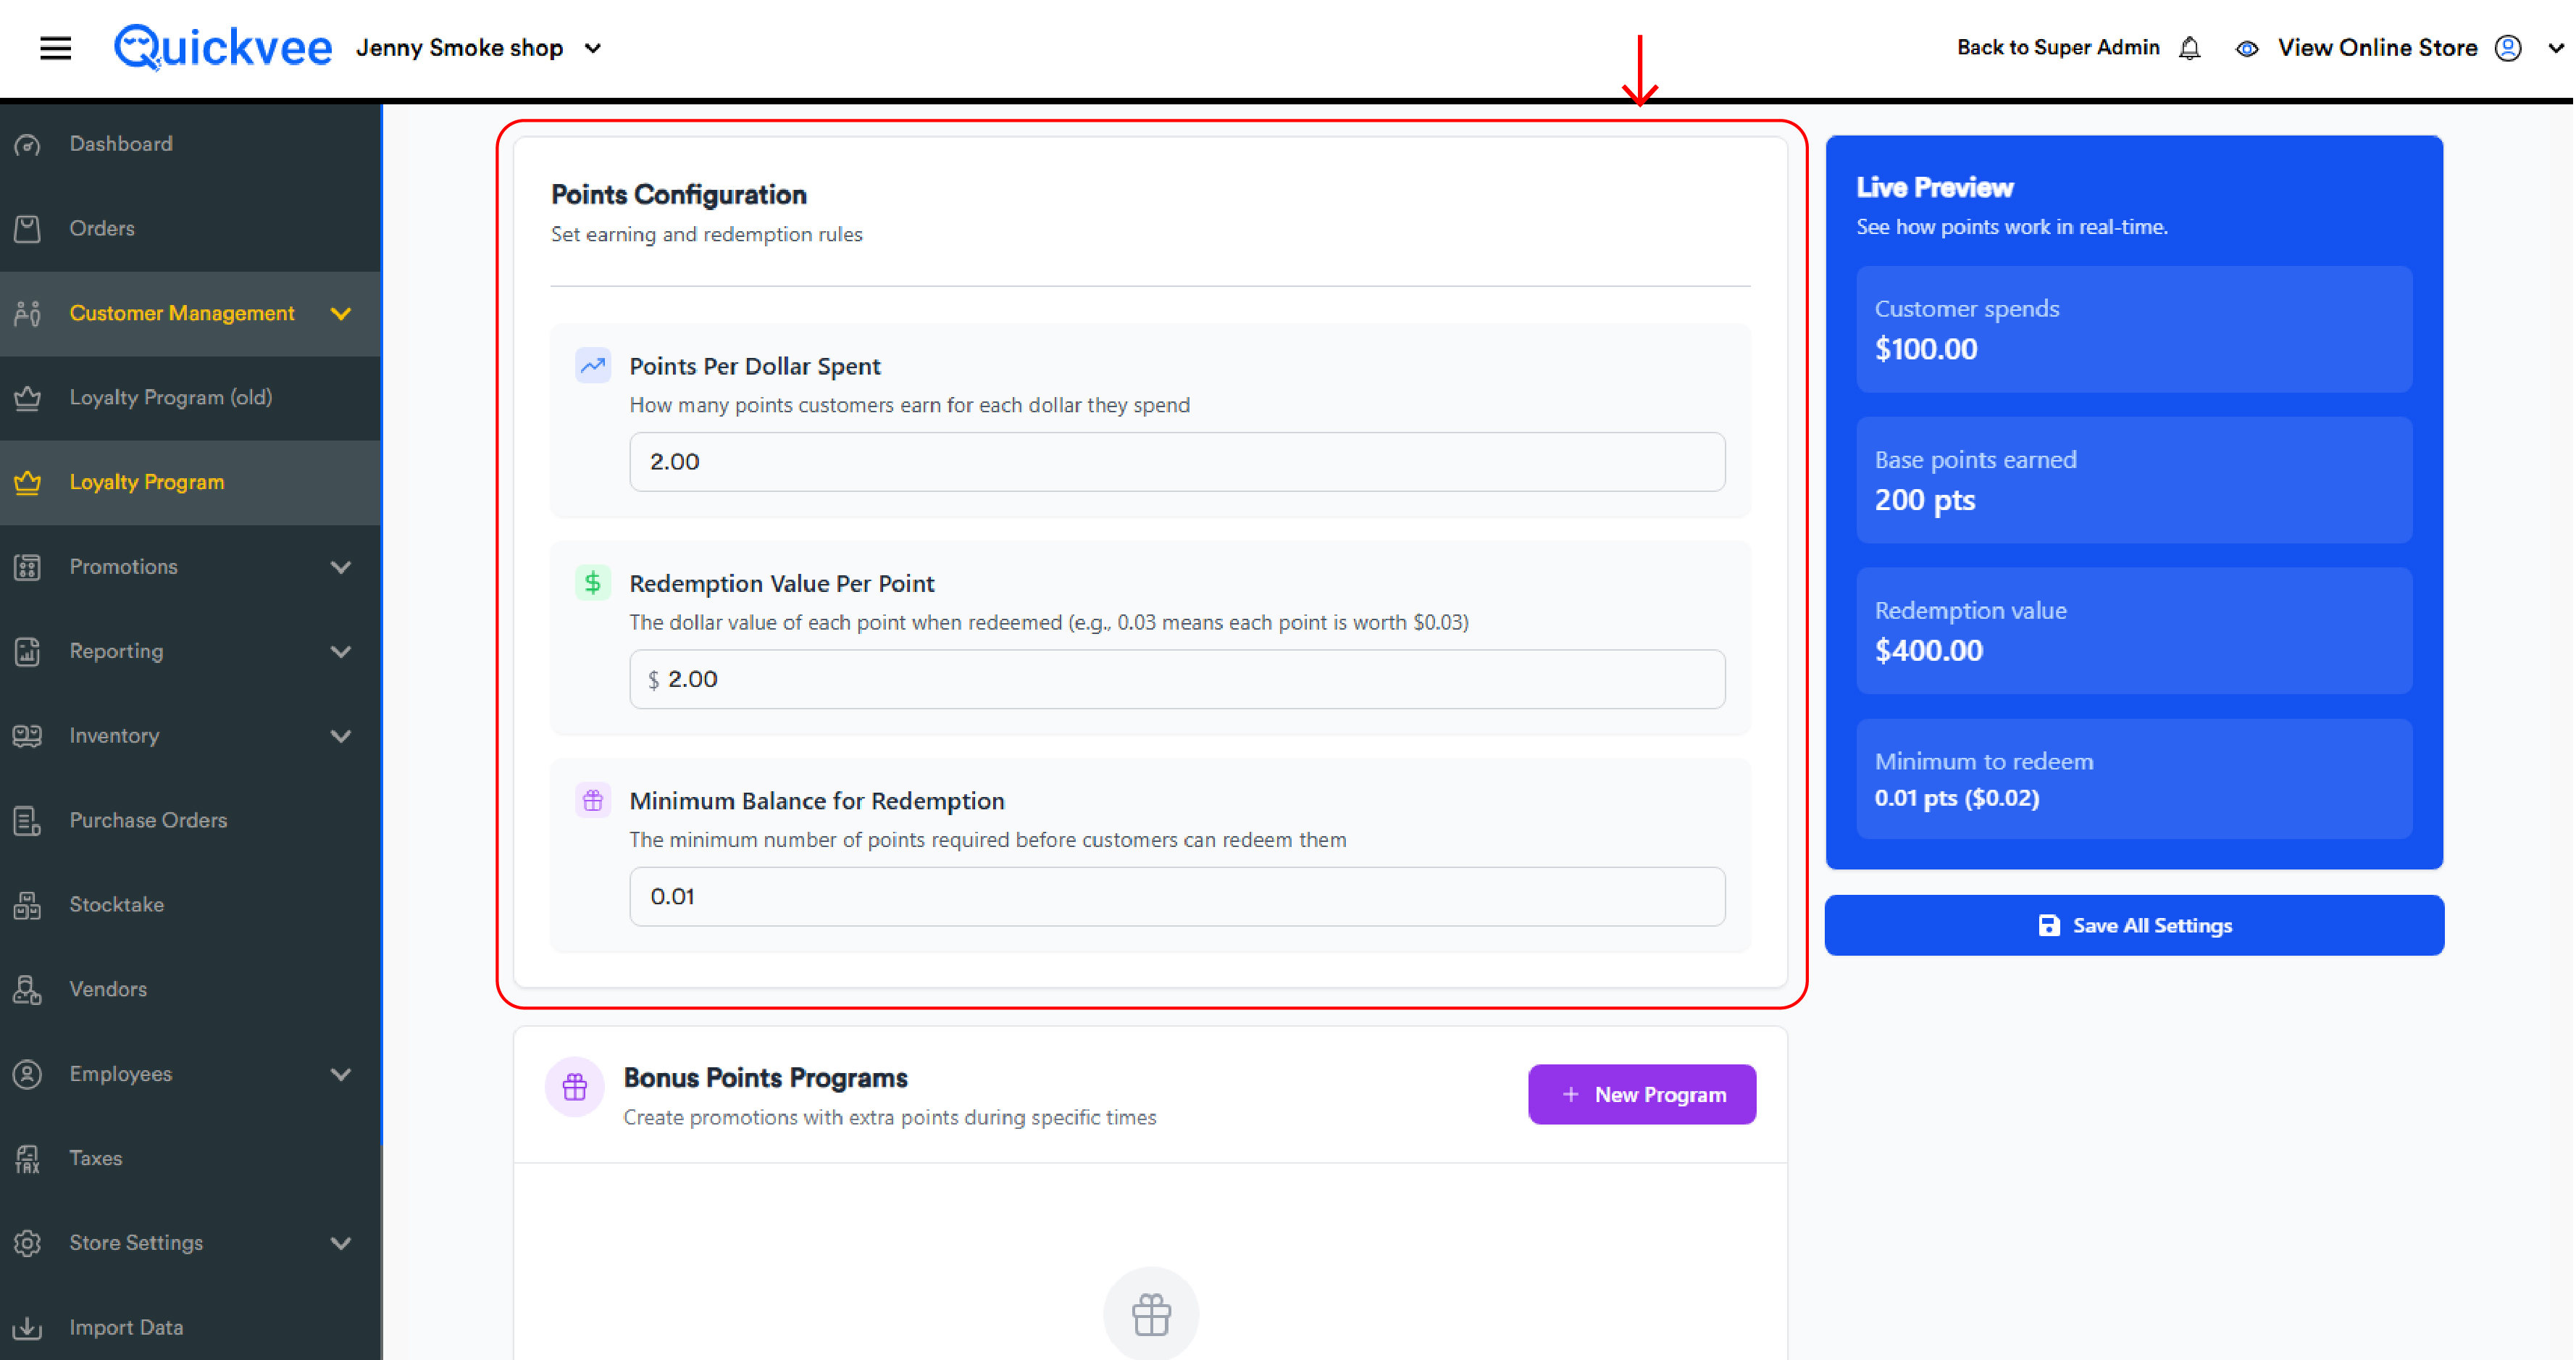Expand the Store Settings submenu chevron
Image resolution: width=2576 pixels, height=1360 pixels.
pyautogui.click(x=341, y=1243)
